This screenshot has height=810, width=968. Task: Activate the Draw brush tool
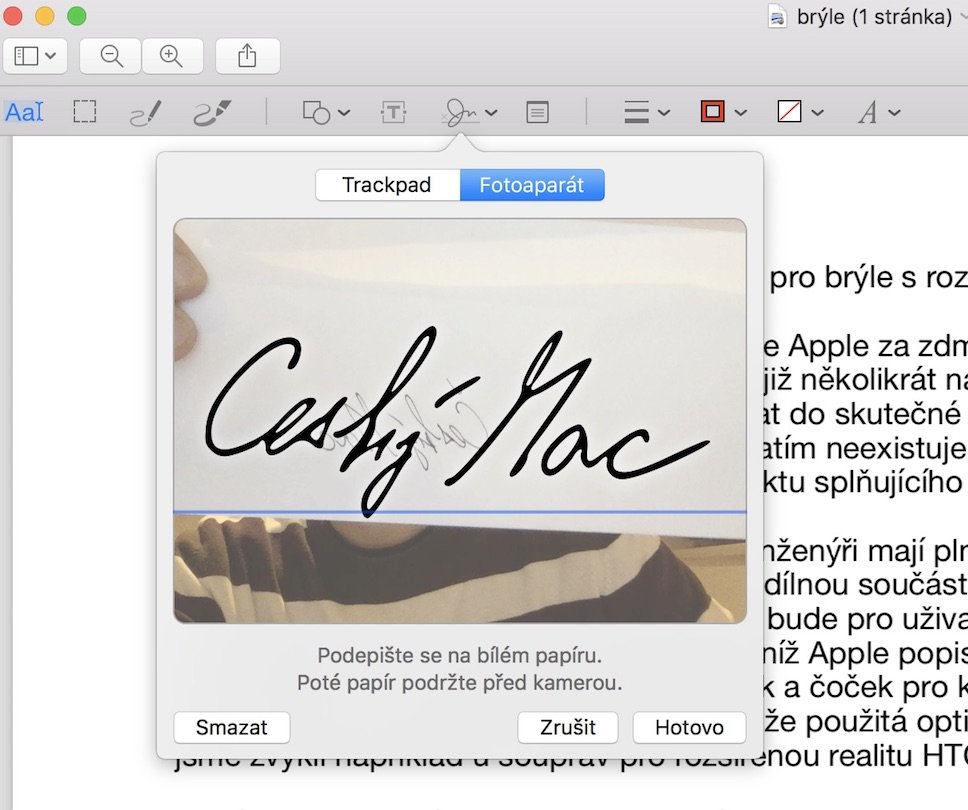(x=211, y=113)
